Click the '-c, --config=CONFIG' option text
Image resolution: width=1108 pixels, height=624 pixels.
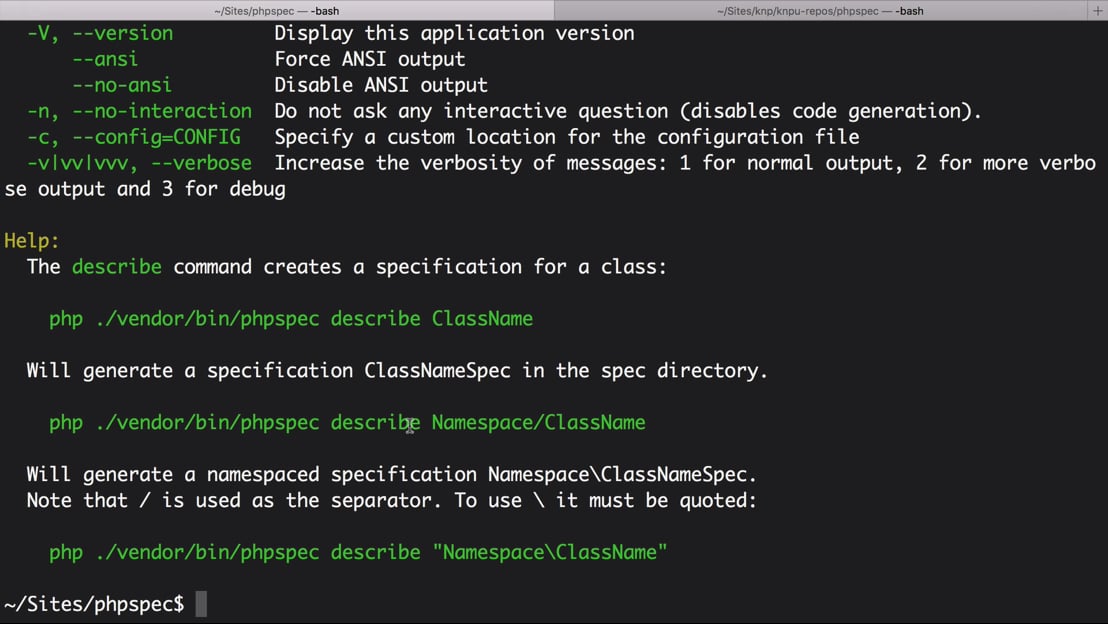pyautogui.click(x=134, y=137)
